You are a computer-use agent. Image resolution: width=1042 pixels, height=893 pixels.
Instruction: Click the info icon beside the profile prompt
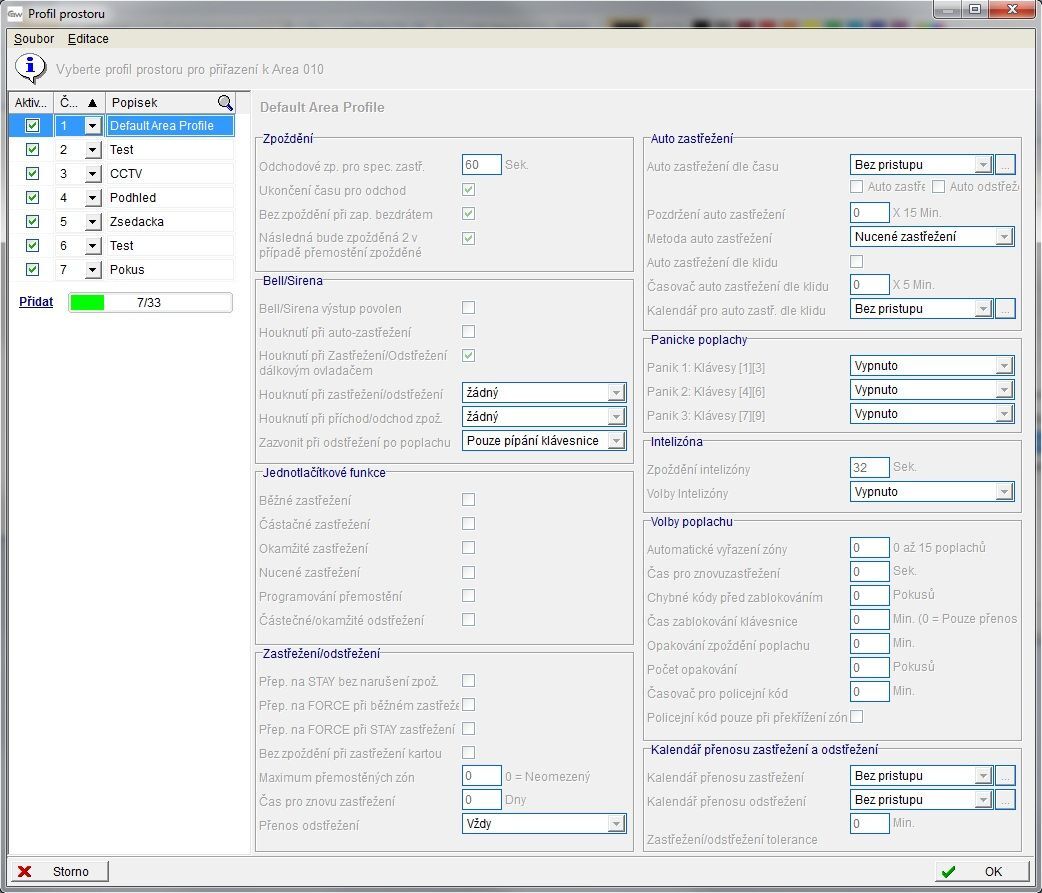point(31,68)
